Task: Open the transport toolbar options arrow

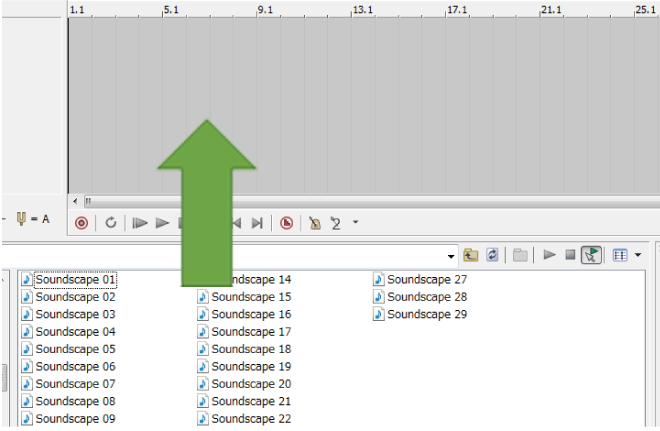Action: coord(355,223)
